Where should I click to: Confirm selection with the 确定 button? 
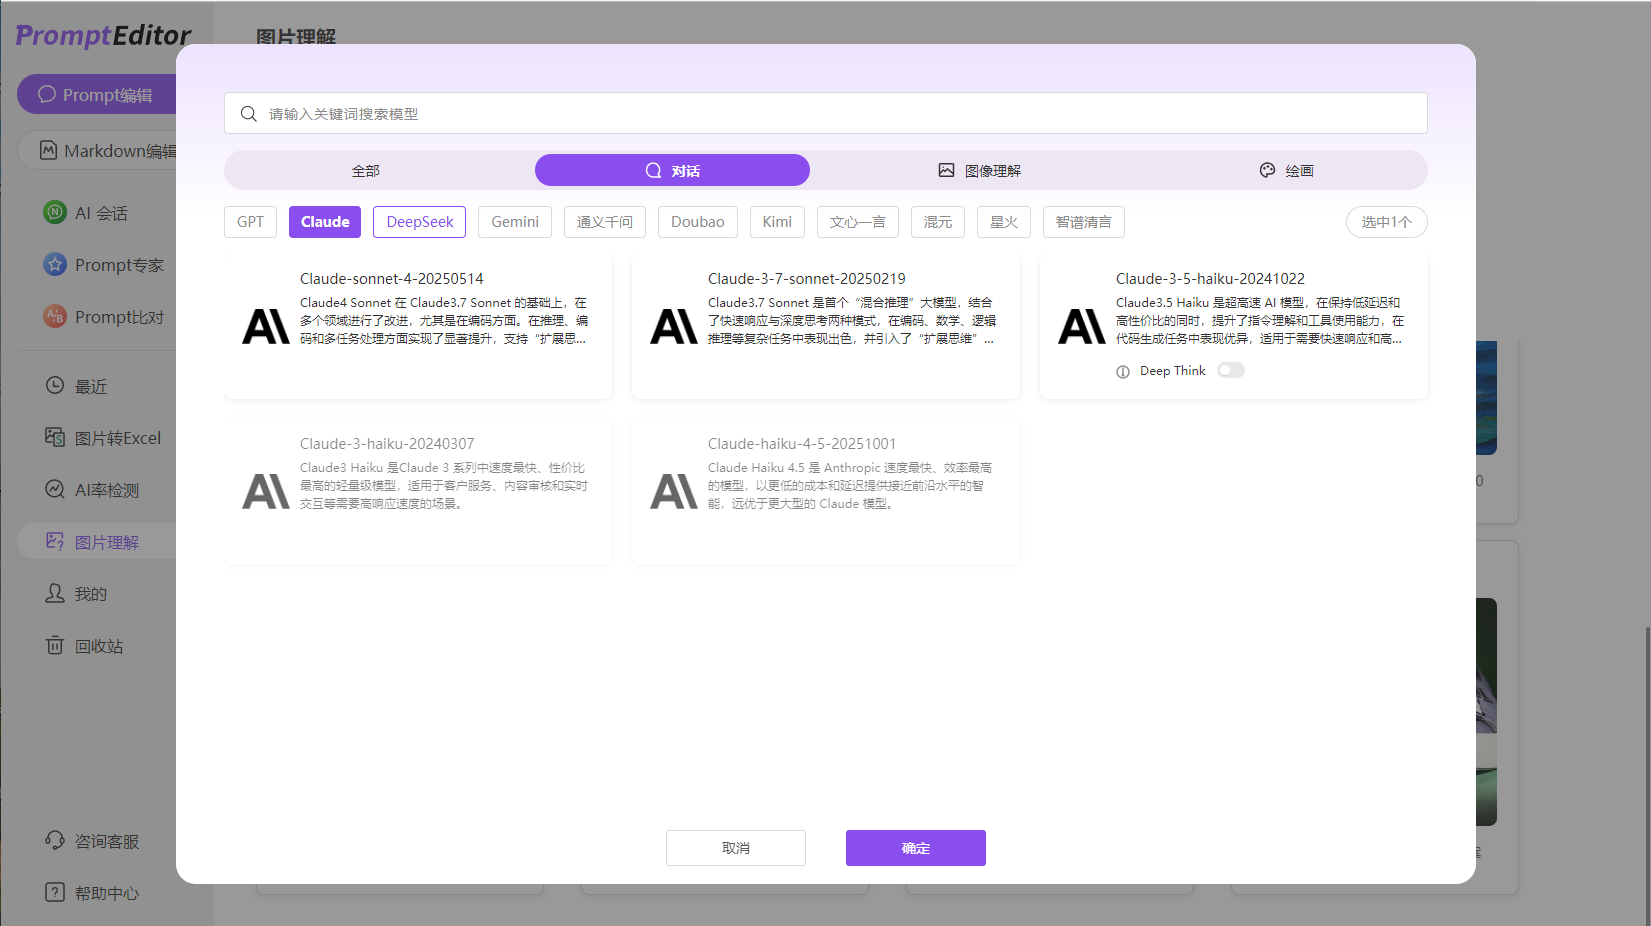point(915,847)
